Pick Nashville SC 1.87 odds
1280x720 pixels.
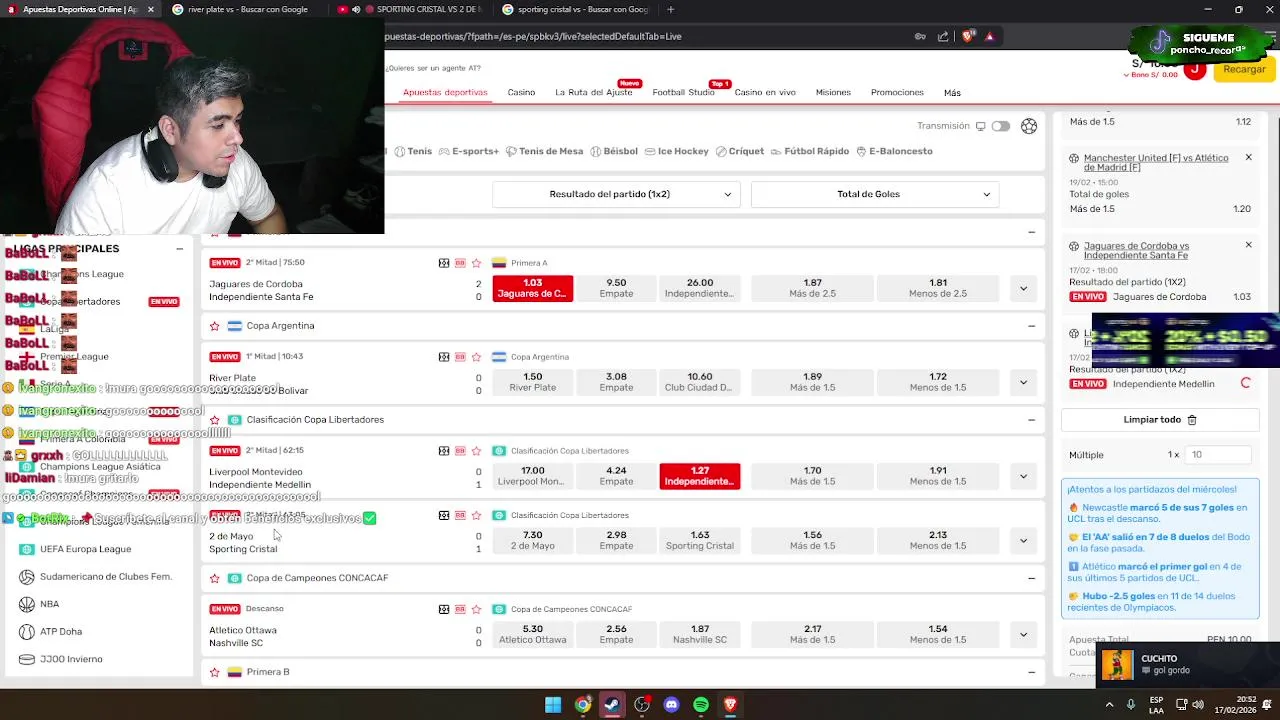tap(699, 634)
